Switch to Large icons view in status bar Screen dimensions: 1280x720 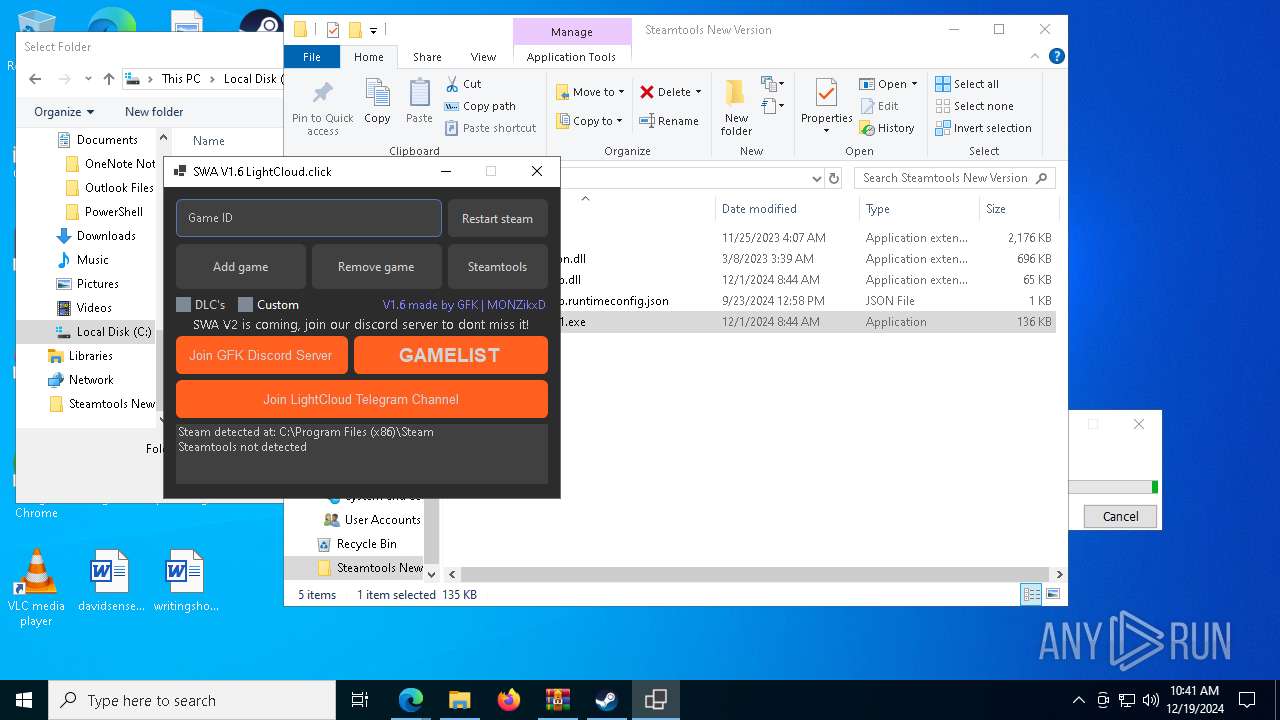click(1051, 595)
